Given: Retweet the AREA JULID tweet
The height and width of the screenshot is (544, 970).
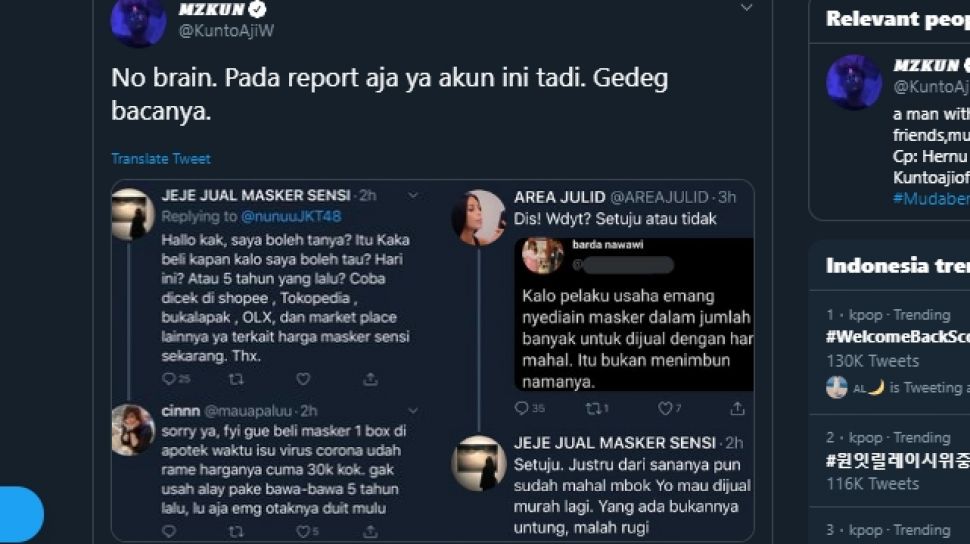Looking at the screenshot, I should click(593, 408).
